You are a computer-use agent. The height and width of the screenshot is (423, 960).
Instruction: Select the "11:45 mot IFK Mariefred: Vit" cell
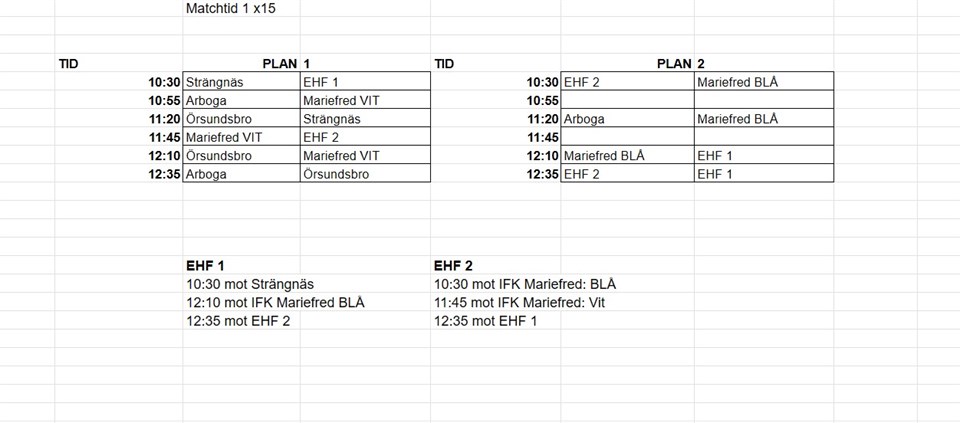(519, 302)
